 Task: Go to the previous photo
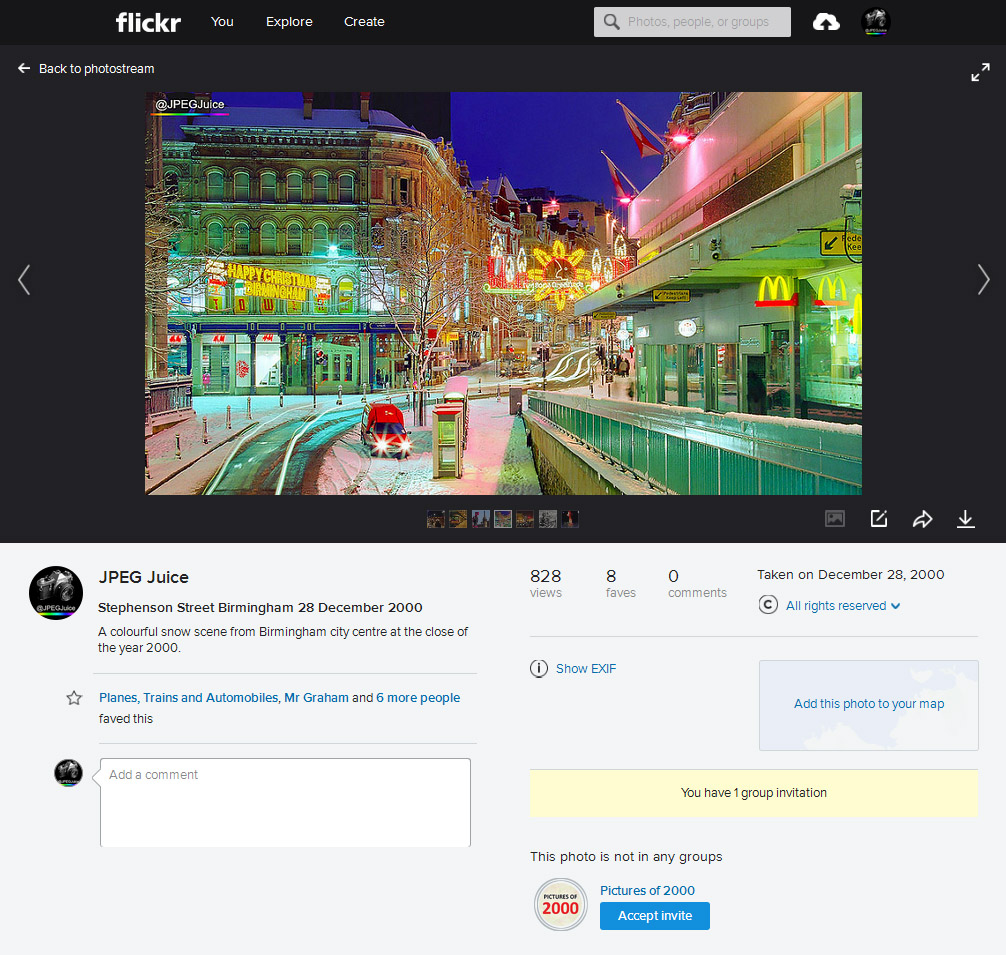[24, 280]
